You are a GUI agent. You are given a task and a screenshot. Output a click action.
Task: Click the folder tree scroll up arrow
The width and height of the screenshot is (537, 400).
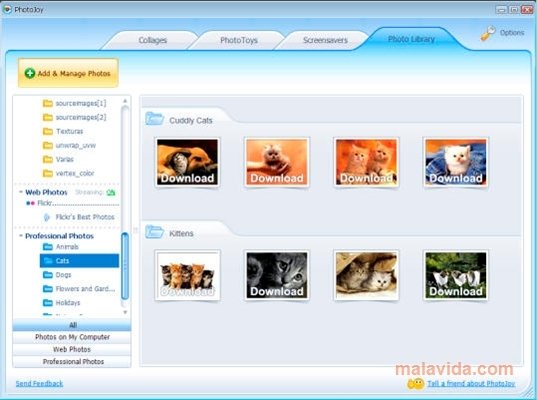125,101
